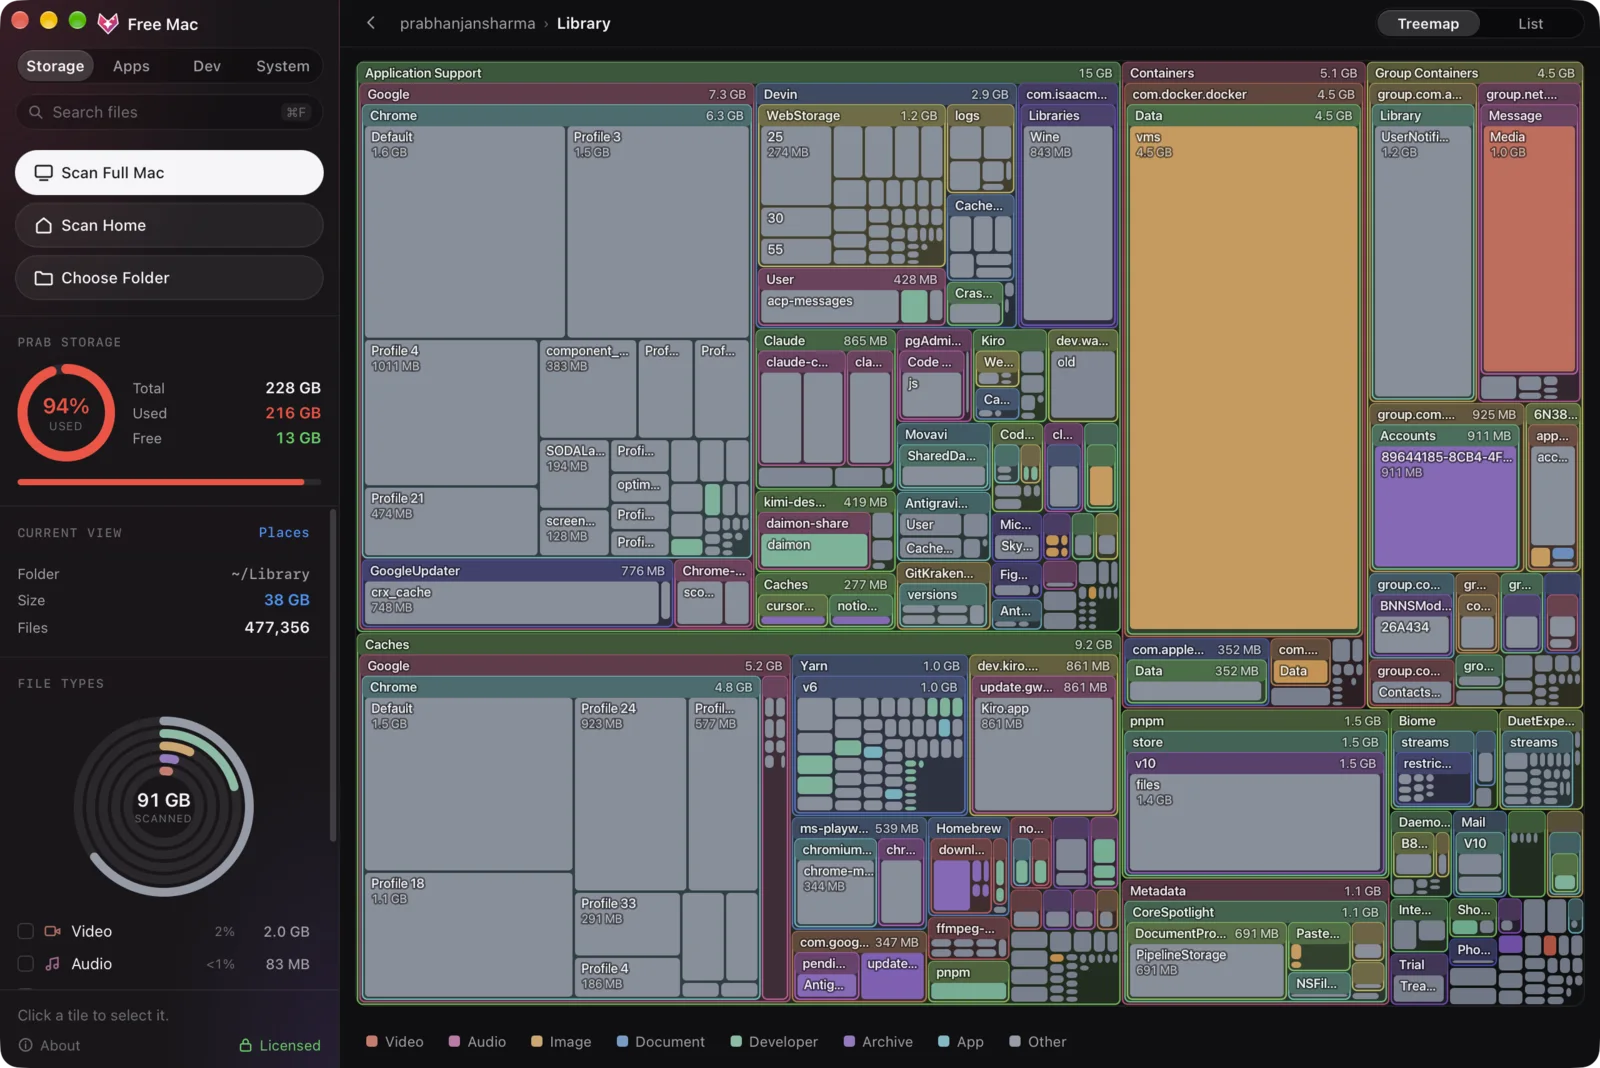Open the Apps tab

(131, 66)
